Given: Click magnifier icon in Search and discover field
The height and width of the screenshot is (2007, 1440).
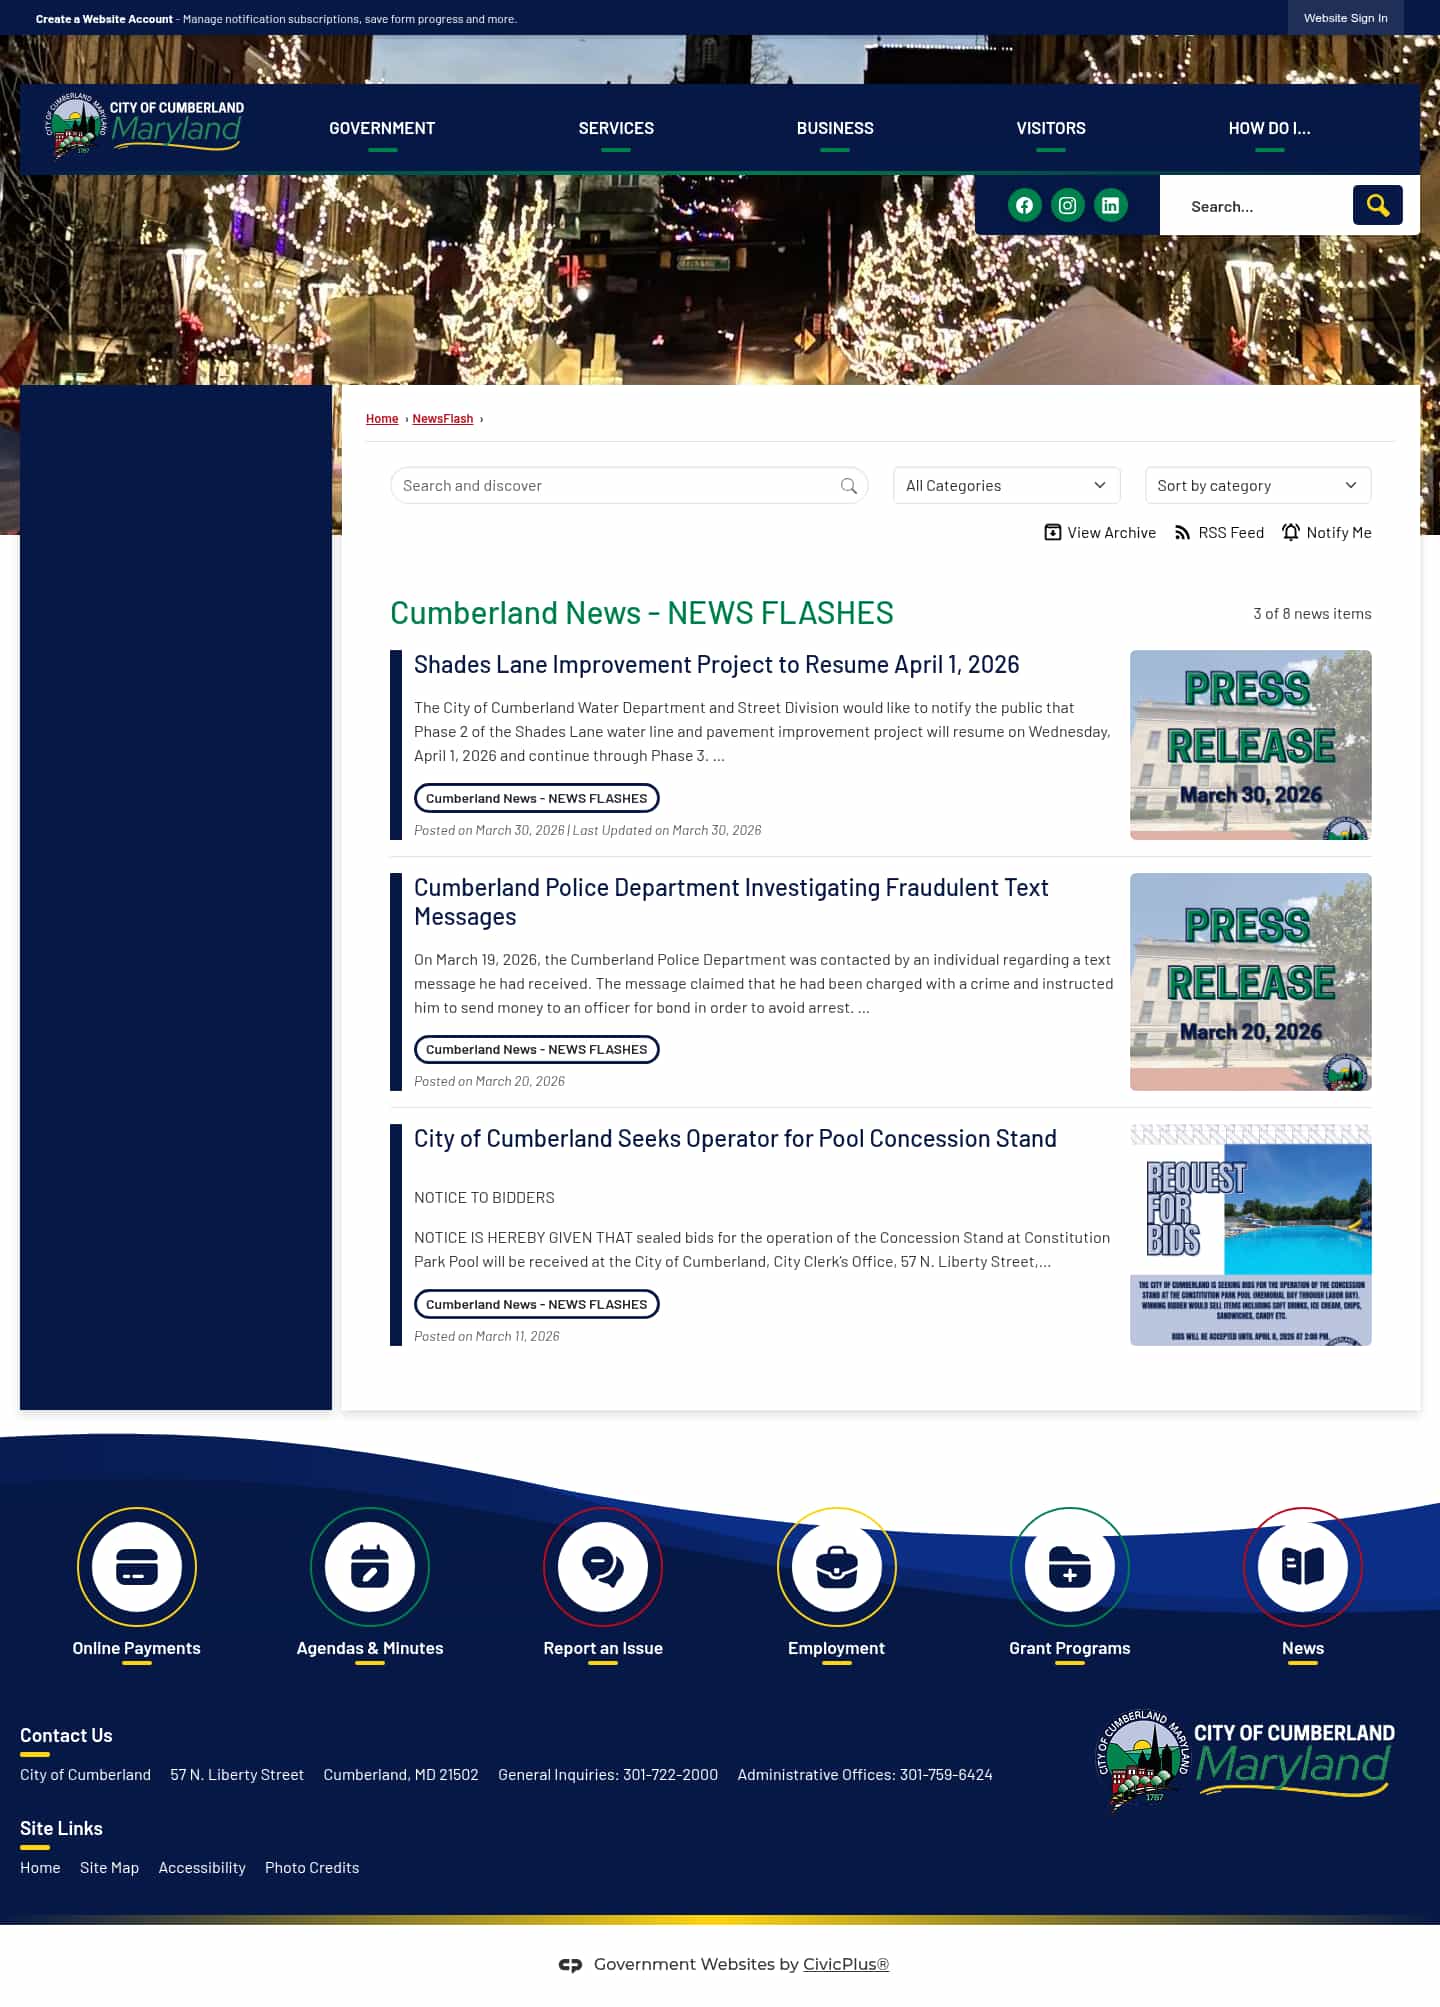Looking at the screenshot, I should click(x=848, y=486).
